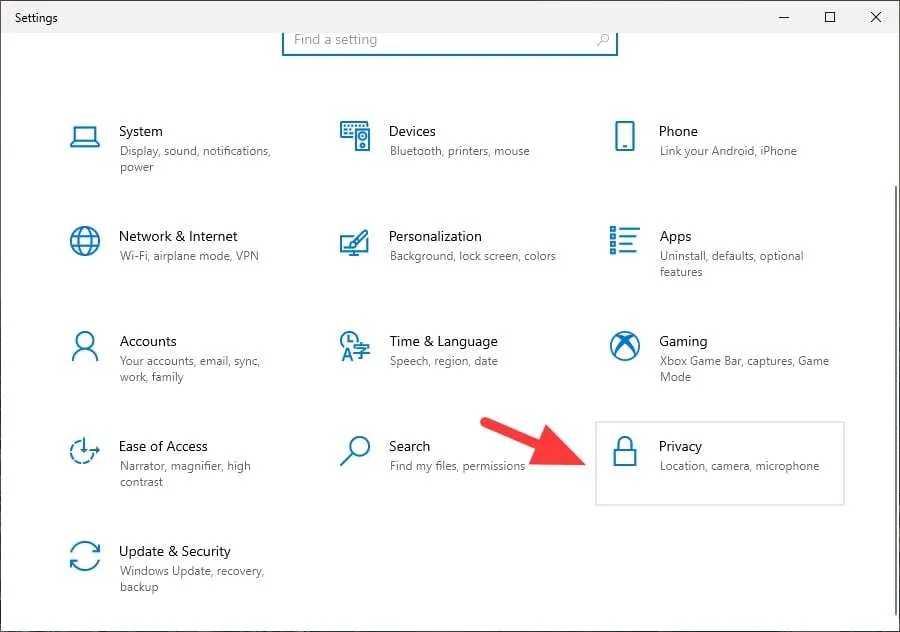The image size is (900, 632).
Task: Click 'Location, camera, microphone' text
Action: point(739,466)
